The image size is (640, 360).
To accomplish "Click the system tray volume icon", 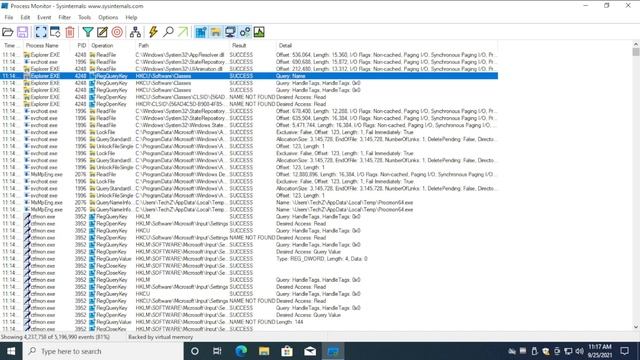I will click(x=580, y=351).
